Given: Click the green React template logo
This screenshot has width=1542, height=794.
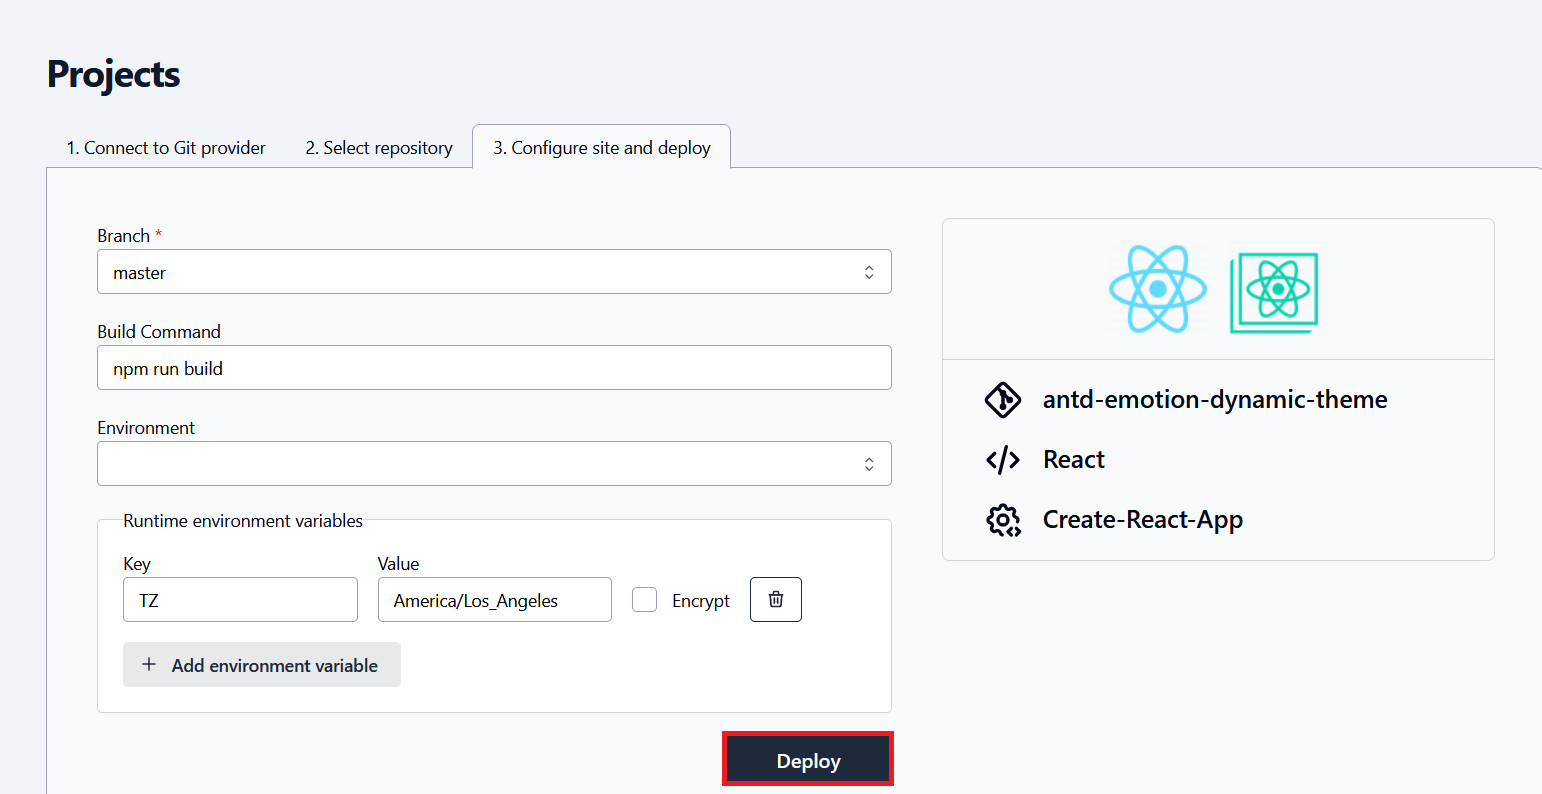Looking at the screenshot, I should (1274, 292).
